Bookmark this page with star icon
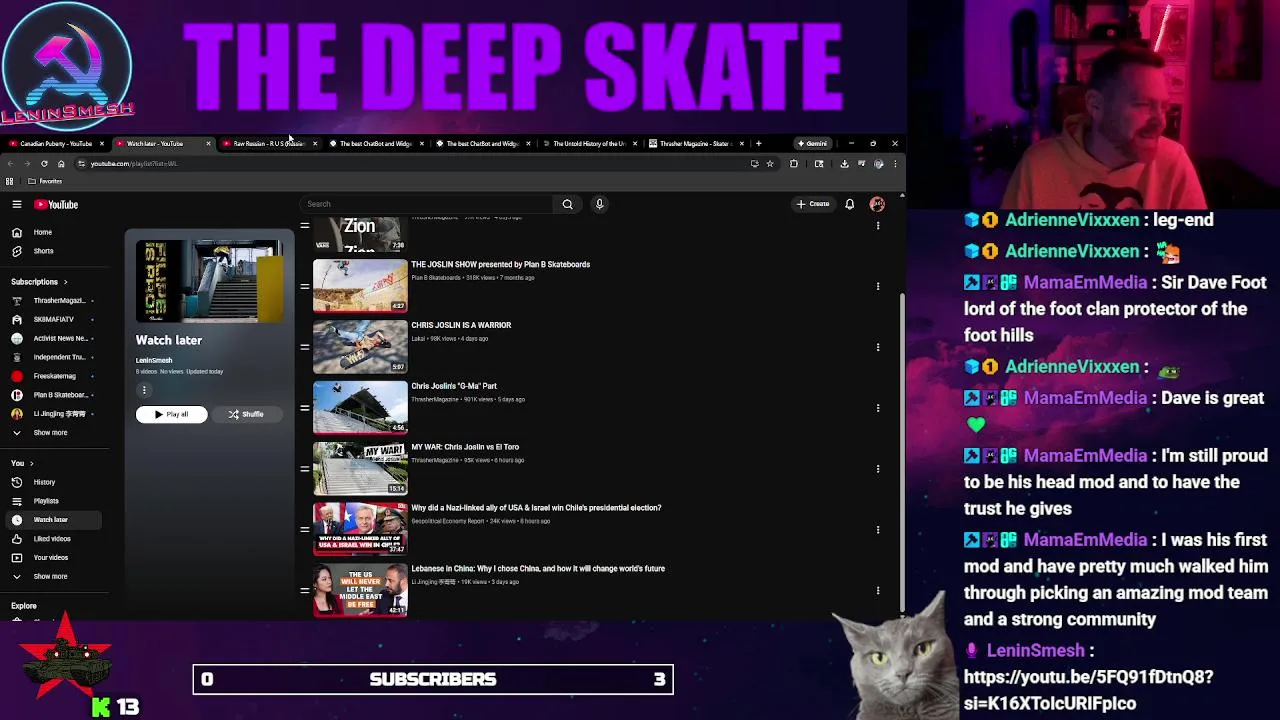Viewport: 1280px width, 720px height. point(770,164)
